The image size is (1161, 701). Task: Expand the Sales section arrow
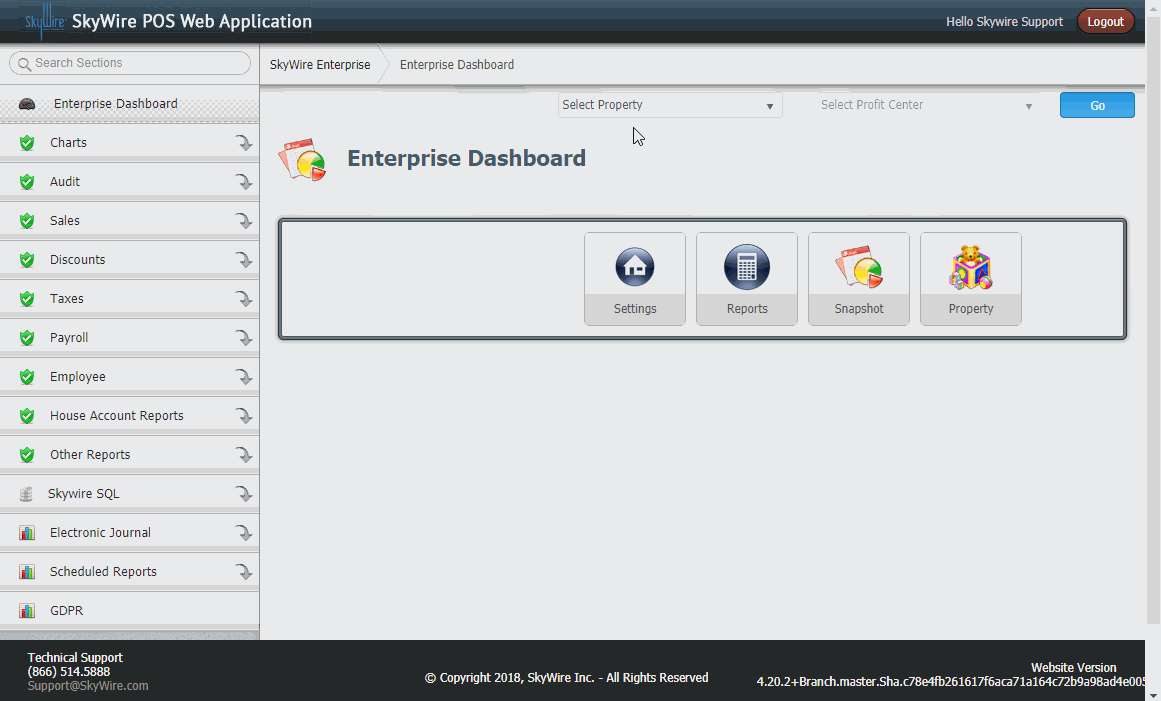click(x=244, y=221)
